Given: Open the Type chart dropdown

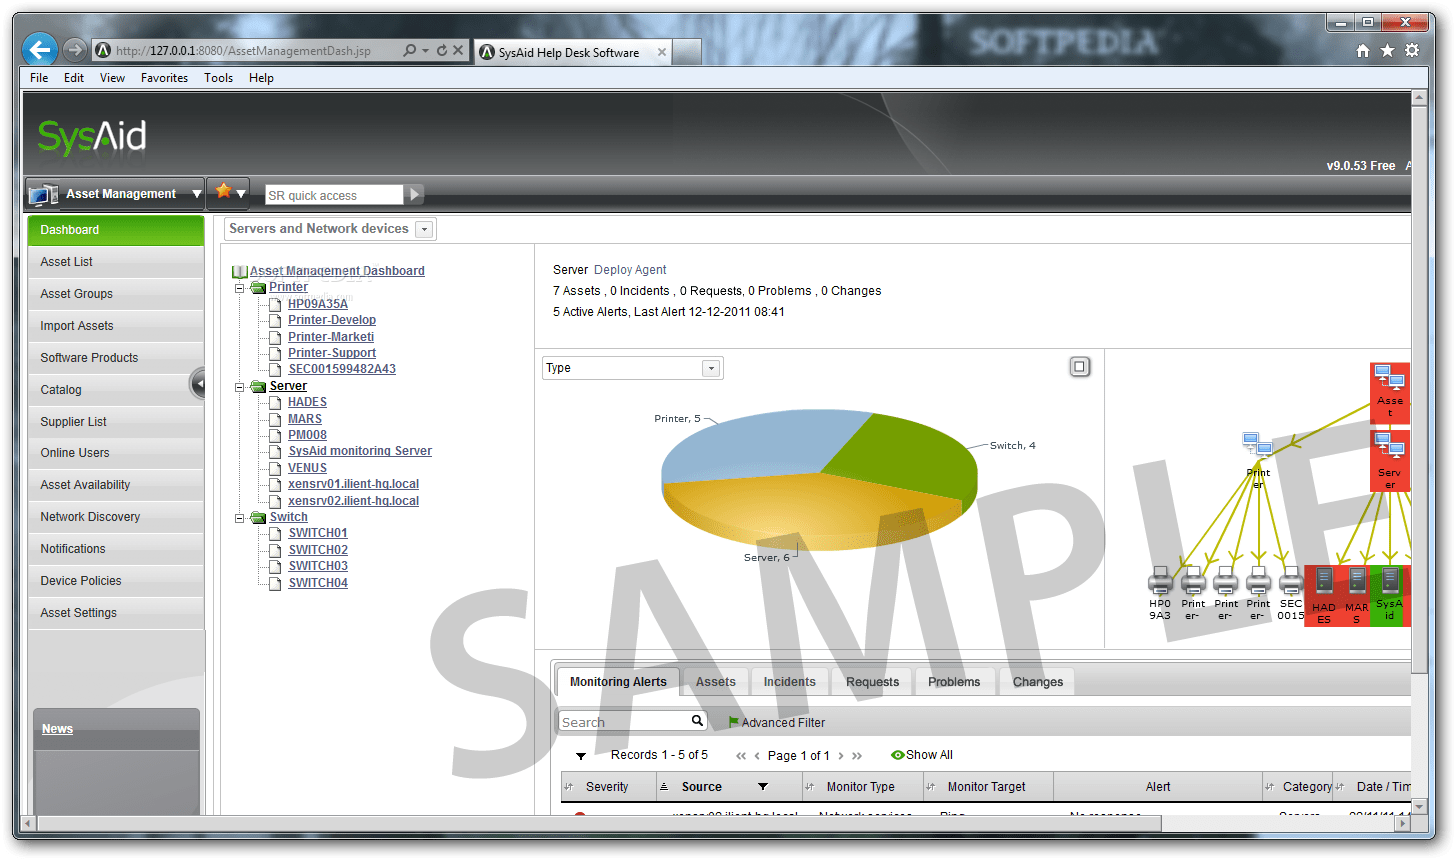Looking at the screenshot, I should click(x=711, y=368).
